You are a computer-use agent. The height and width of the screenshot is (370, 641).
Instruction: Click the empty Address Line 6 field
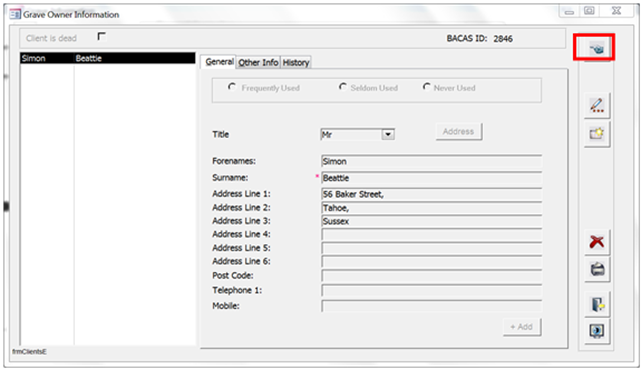click(431, 262)
